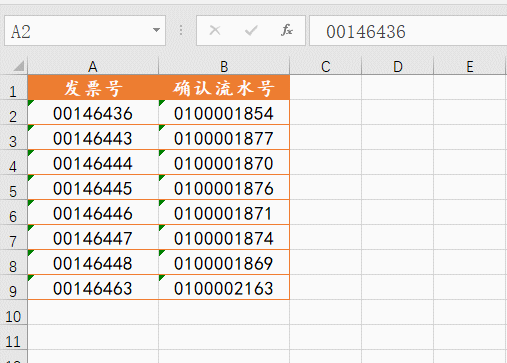Image resolution: width=507 pixels, height=363 pixels.
Task: Select cell containing 0100001876
Action: coord(224,188)
